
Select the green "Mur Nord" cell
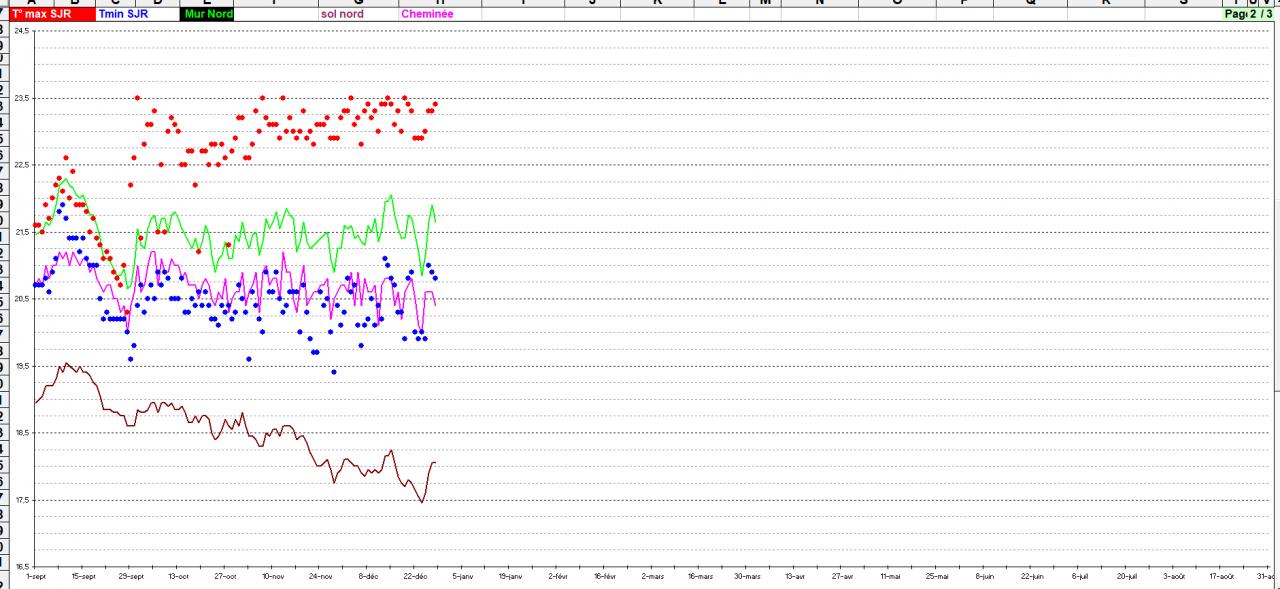(x=207, y=15)
